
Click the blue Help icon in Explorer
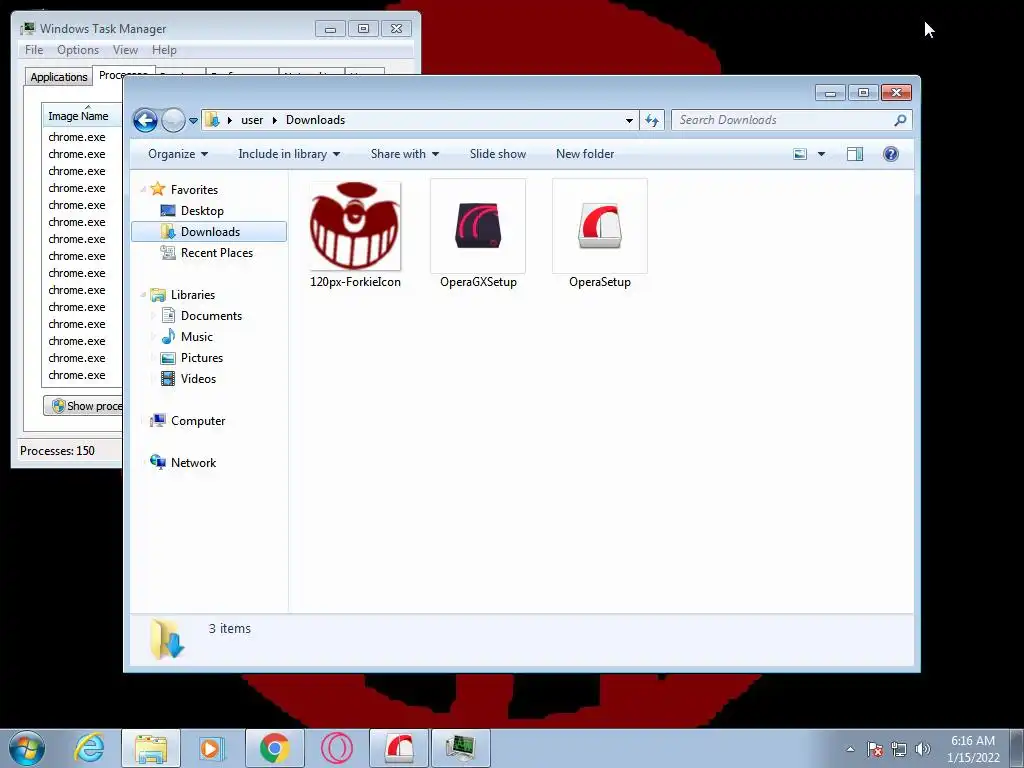pos(891,154)
